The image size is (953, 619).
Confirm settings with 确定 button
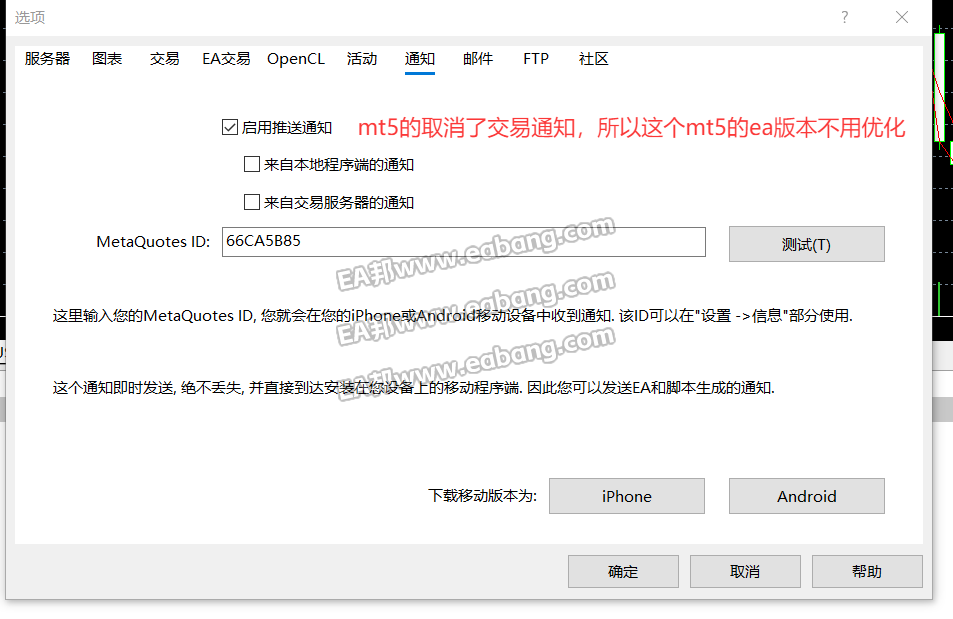point(622,571)
